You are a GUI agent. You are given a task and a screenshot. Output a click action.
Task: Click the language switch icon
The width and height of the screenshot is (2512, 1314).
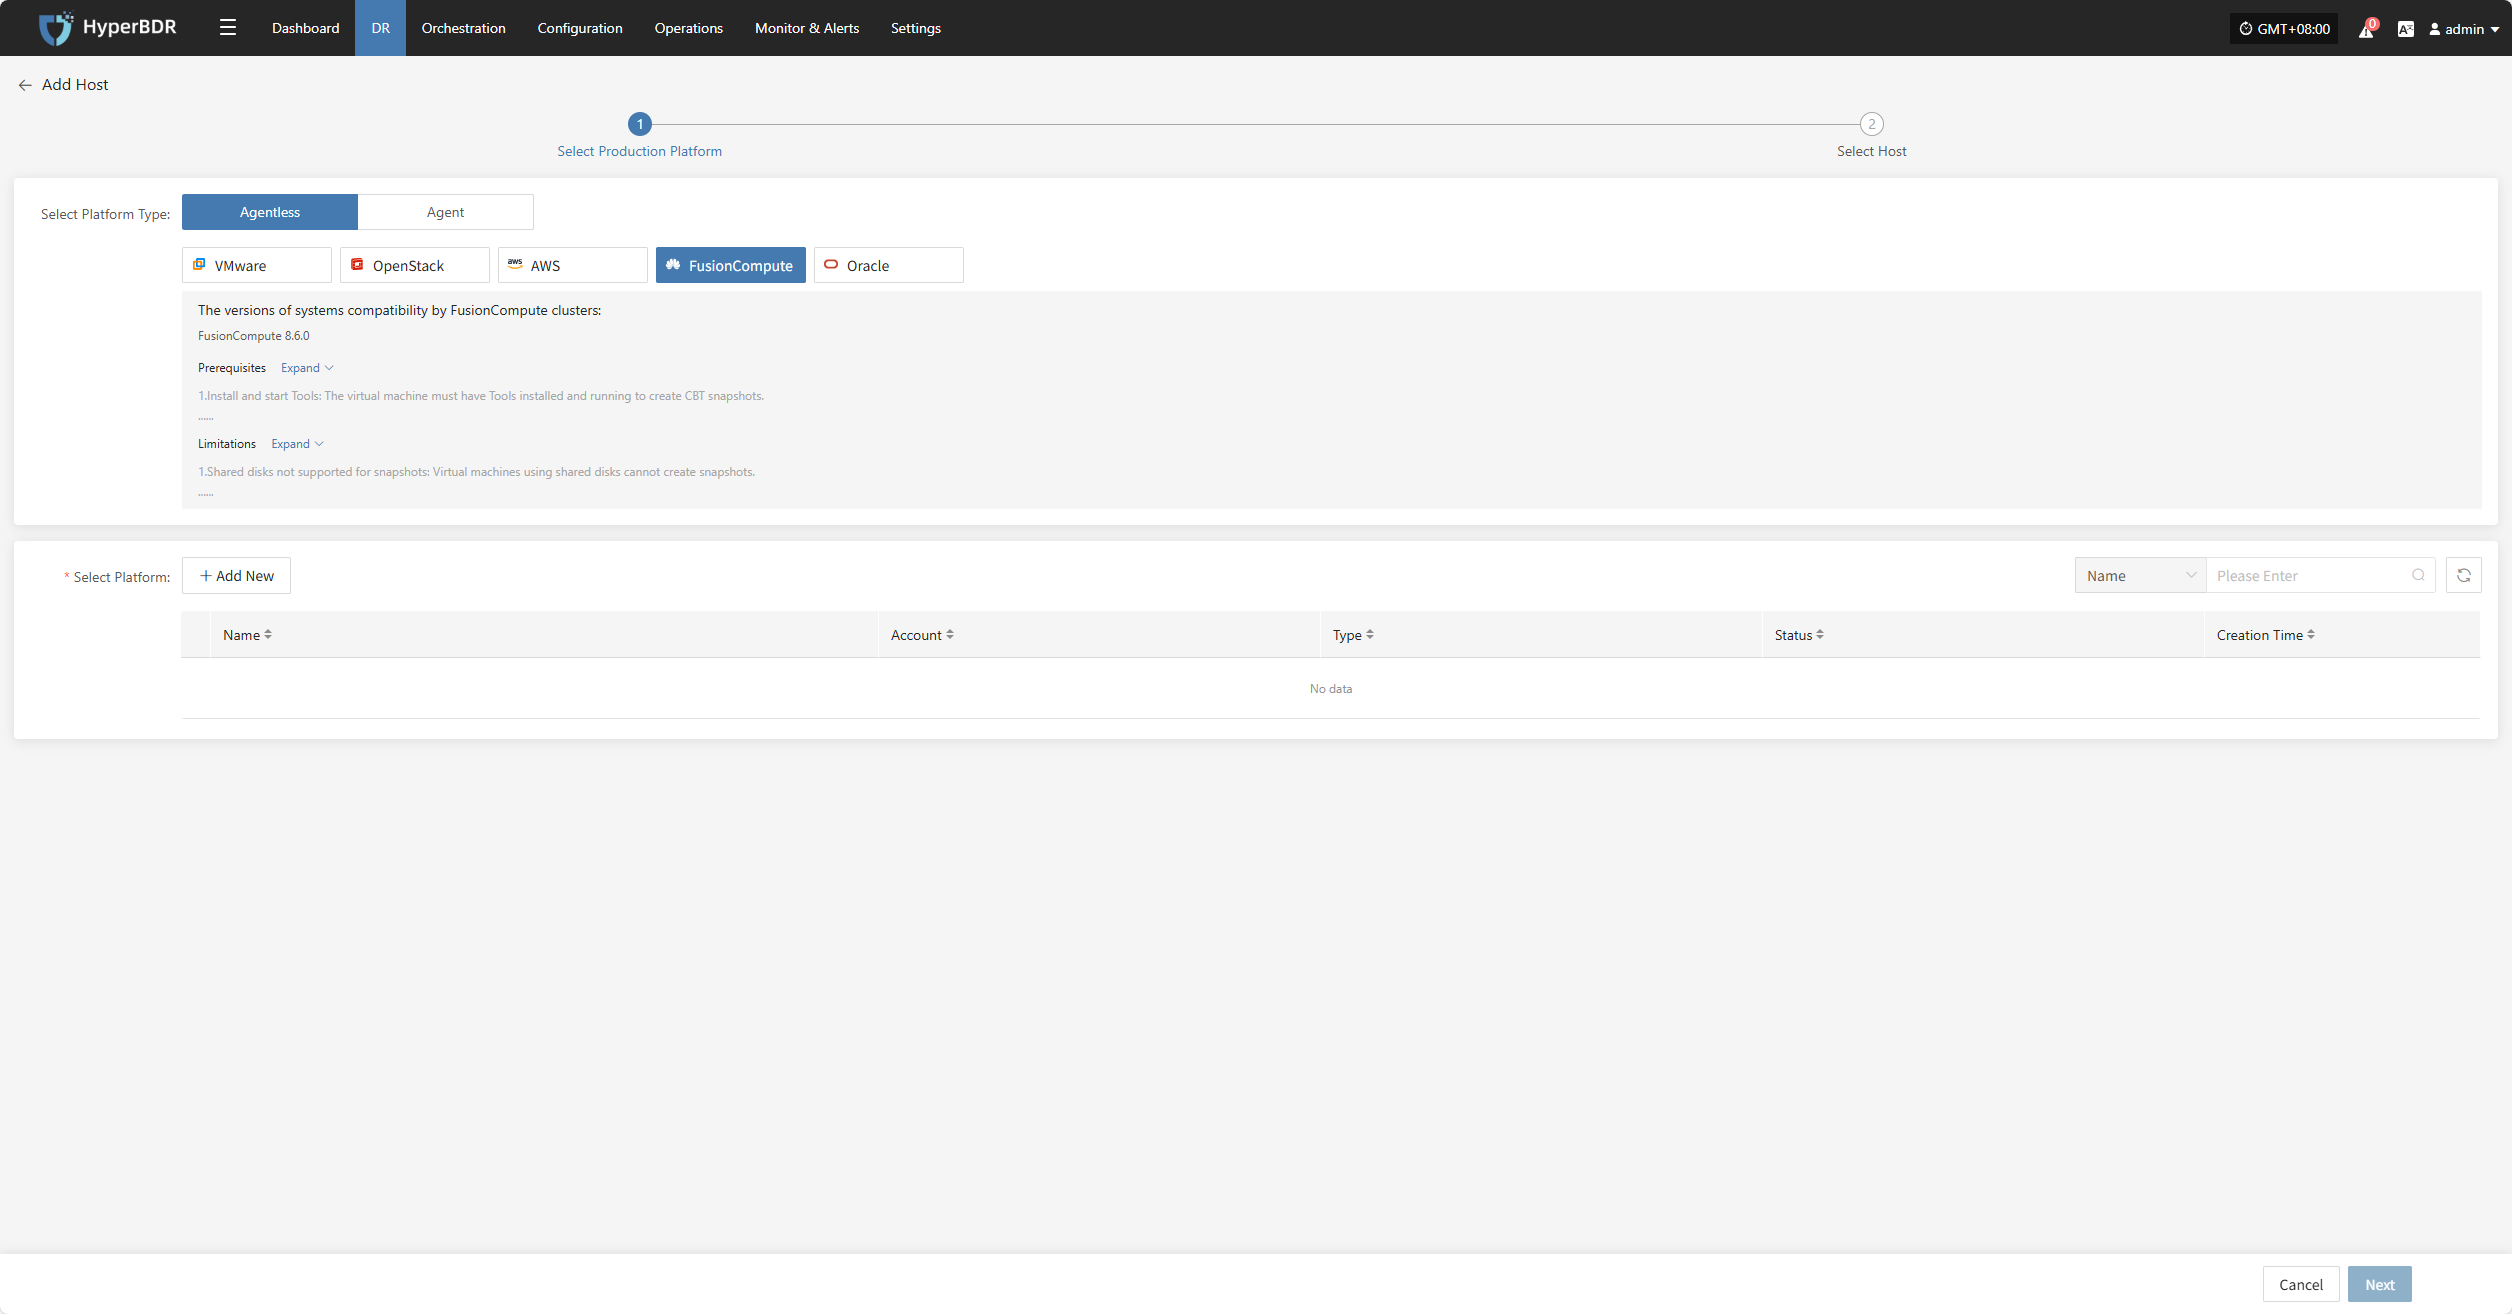point(2405,29)
